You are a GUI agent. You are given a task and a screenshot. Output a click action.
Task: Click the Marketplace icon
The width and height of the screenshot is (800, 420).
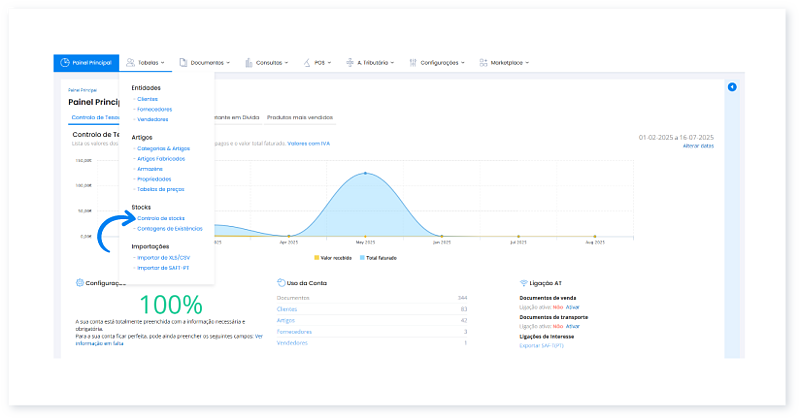point(484,62)
